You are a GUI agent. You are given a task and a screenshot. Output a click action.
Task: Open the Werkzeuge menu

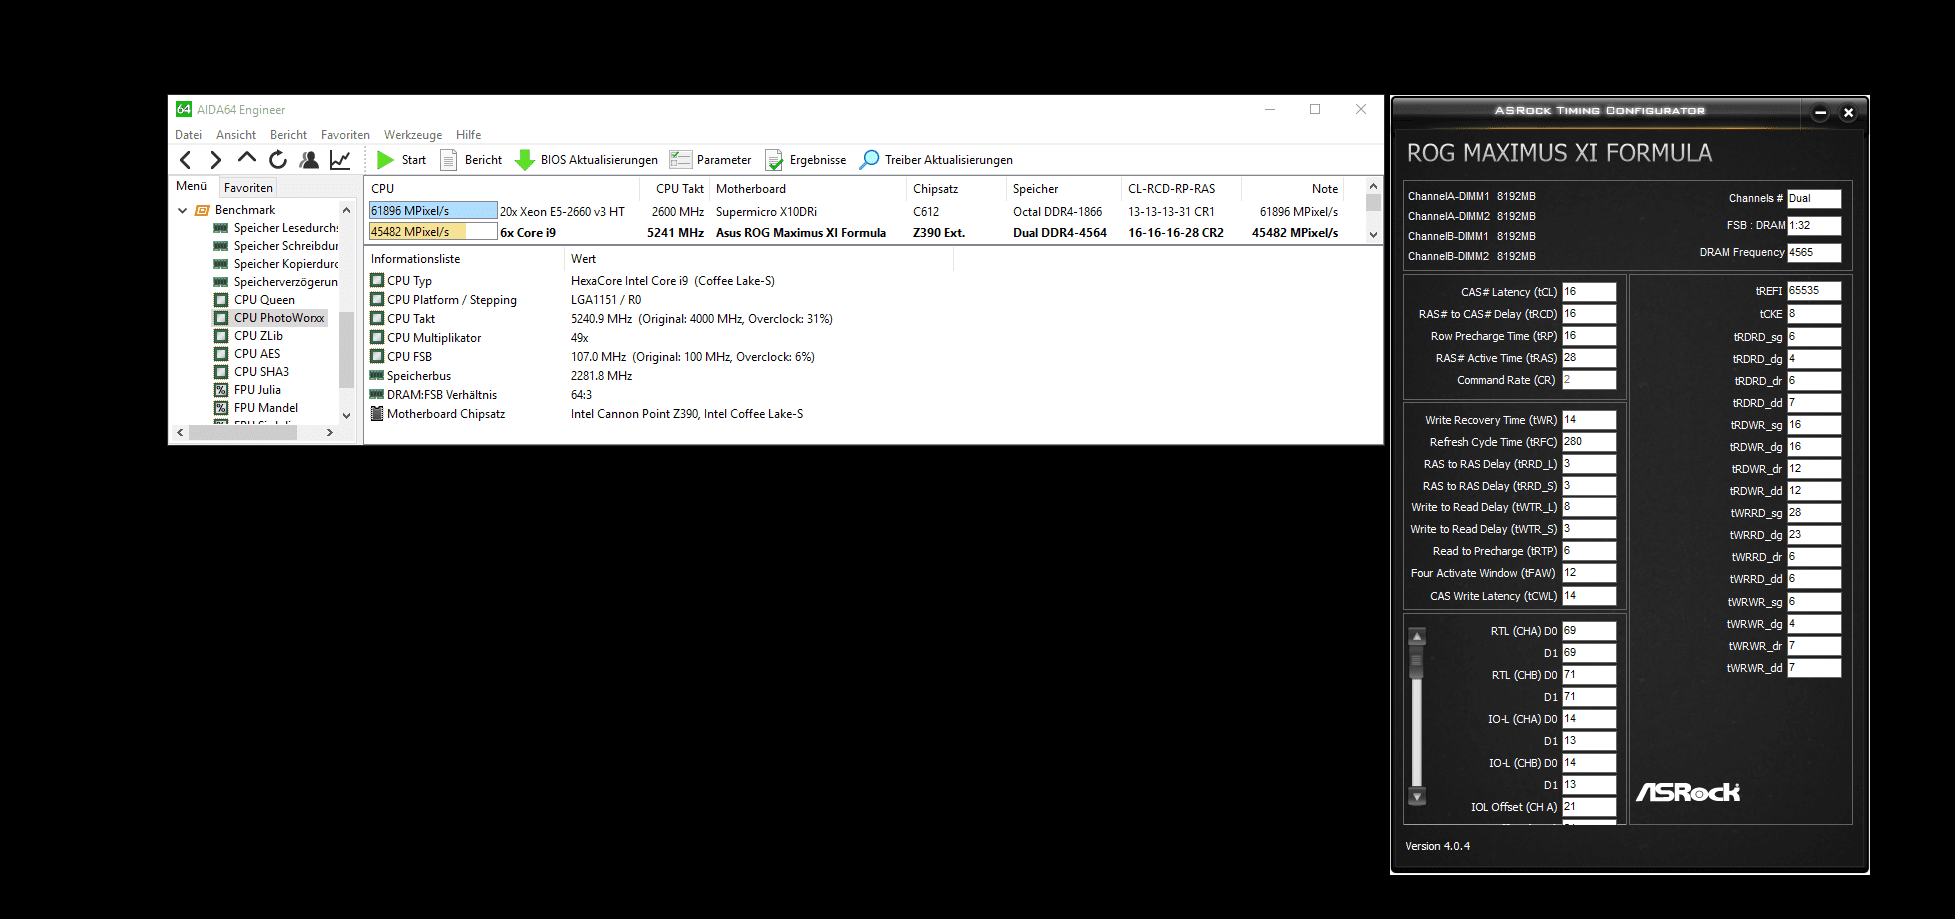pyautogui.click(x=413, y=135)
